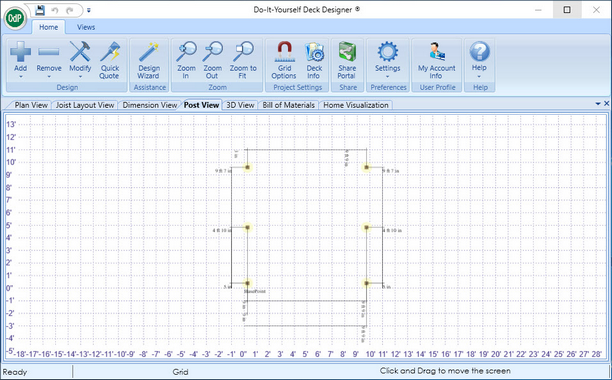Screen dimensions: 612x380
Task: Select the post at 4 ft 10 in left
Action: (247, 227)
